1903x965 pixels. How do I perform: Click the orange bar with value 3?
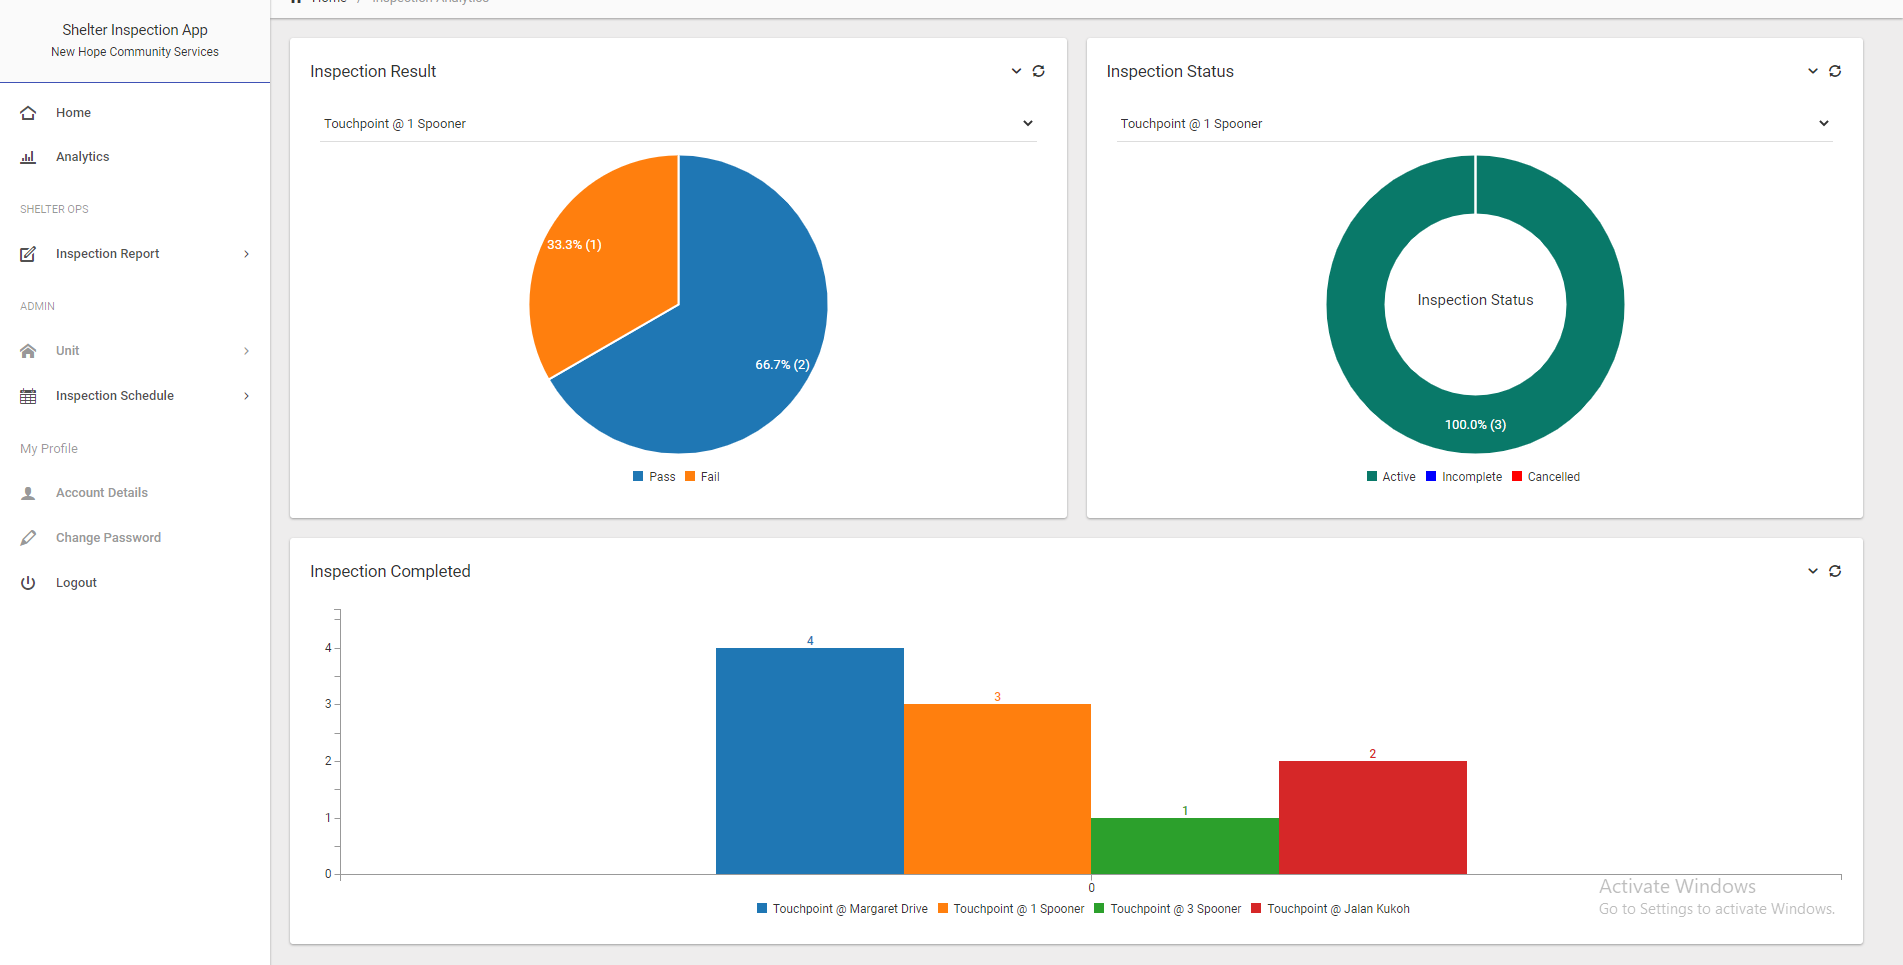[x=997, y=789]
